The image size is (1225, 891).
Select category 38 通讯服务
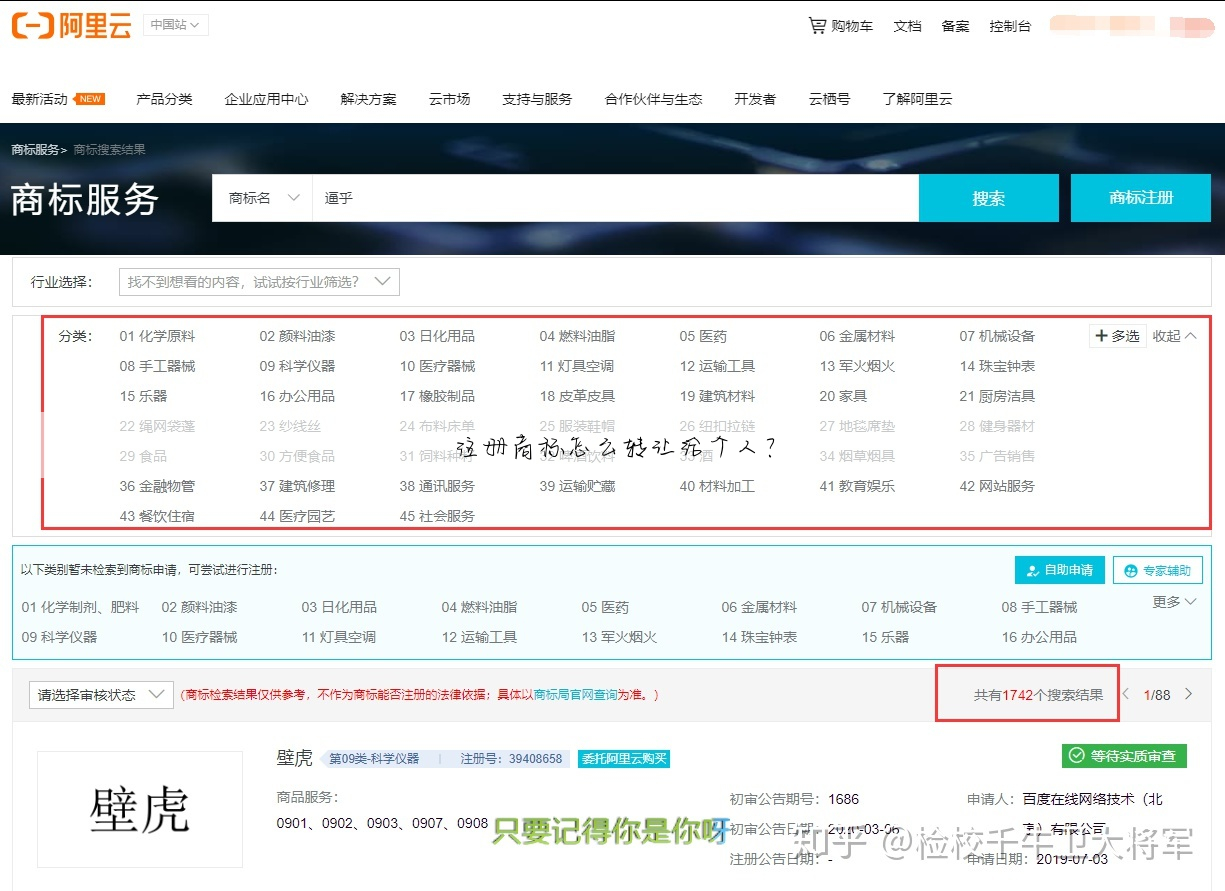437,486
